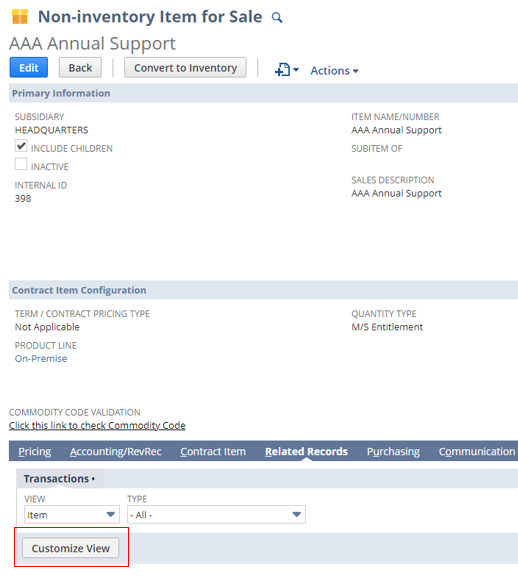
Task: Go to the Purchasing tab
Action: pyautogui.click(x=393, y=451)
